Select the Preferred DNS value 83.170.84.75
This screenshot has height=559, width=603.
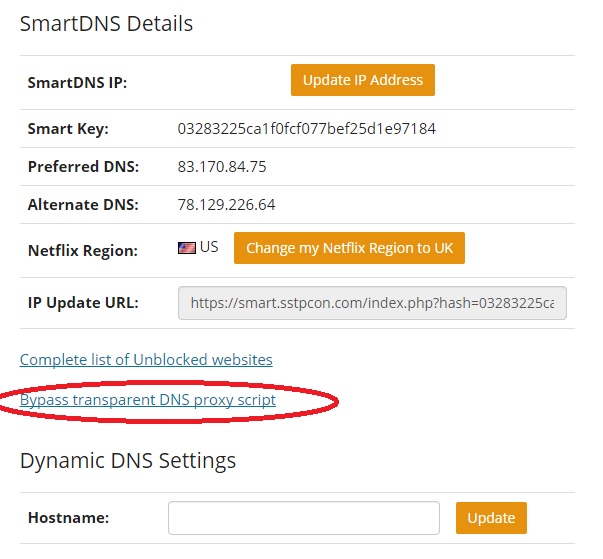click(x=222, y=167)
